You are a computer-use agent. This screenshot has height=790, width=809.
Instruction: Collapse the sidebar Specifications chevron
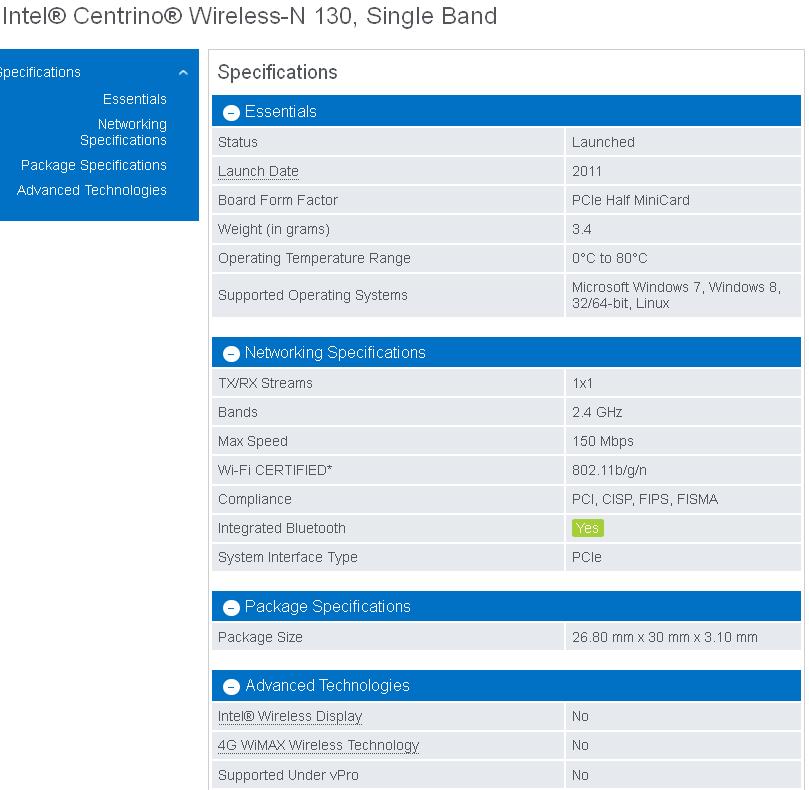pos(183,73)
